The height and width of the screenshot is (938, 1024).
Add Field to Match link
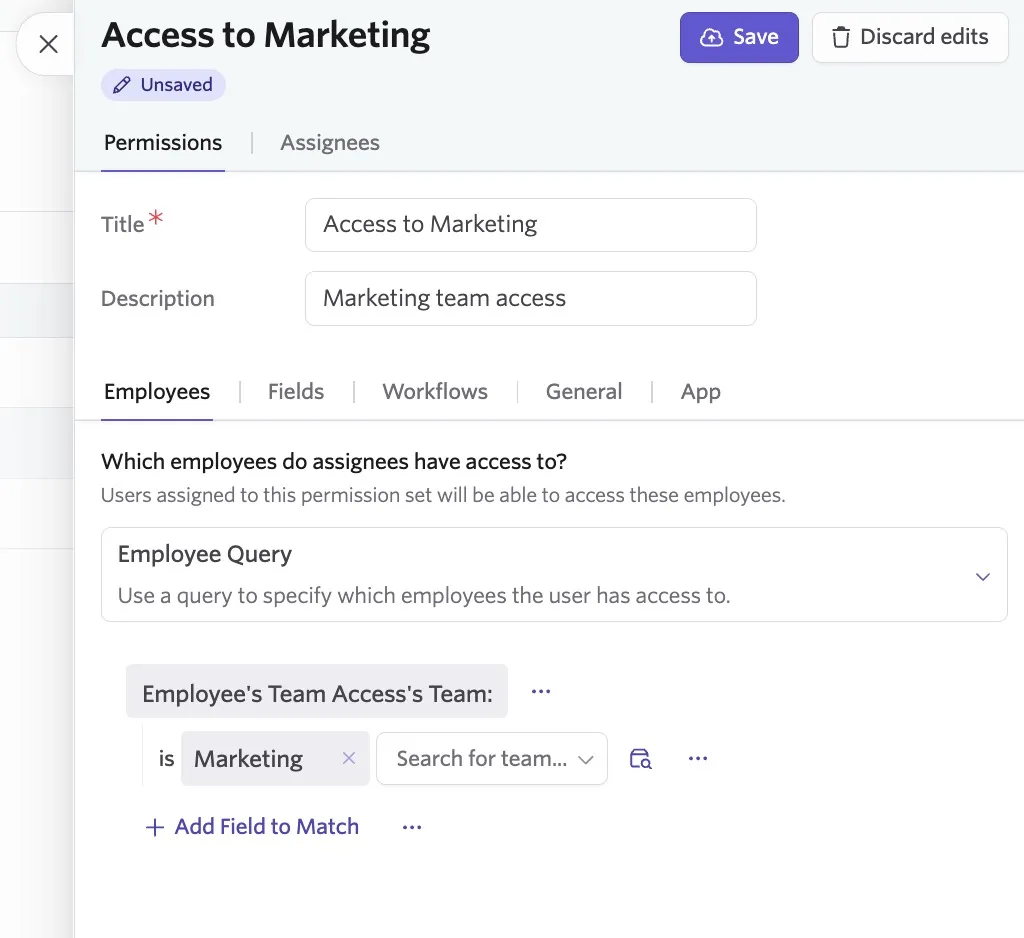pos(252,827)
